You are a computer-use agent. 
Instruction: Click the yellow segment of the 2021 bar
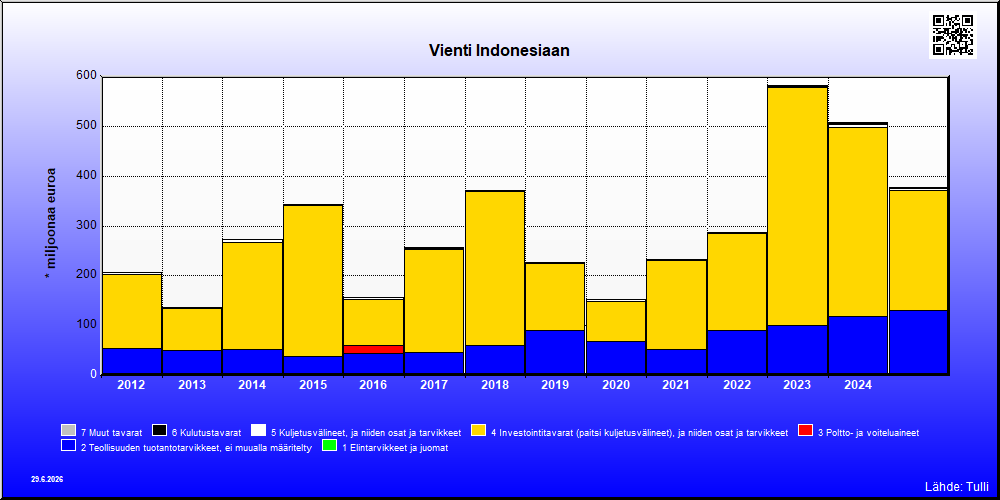(676, 305)
